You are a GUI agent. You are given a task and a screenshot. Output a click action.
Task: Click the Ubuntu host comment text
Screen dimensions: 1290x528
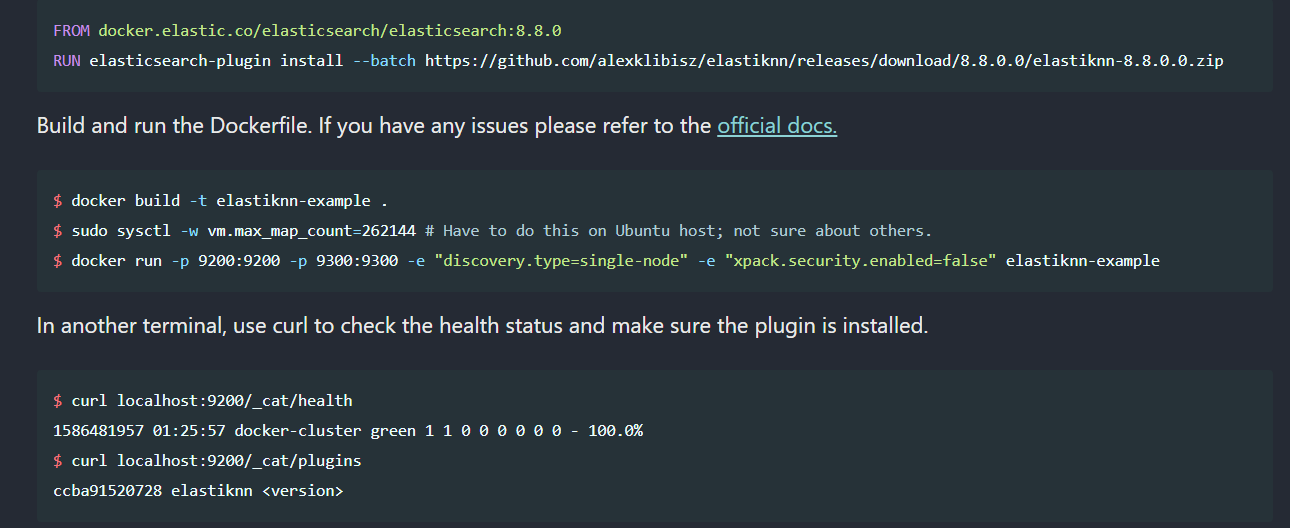[x=687, y=231]
